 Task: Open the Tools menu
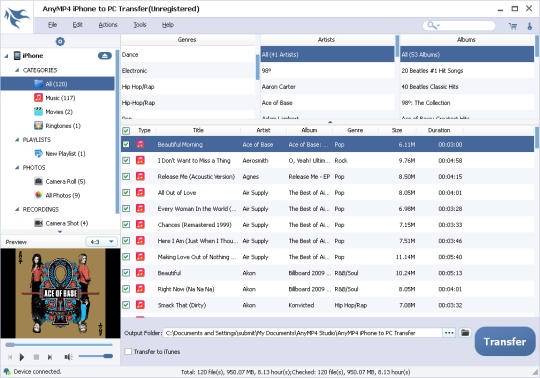(x=140, y=25)
